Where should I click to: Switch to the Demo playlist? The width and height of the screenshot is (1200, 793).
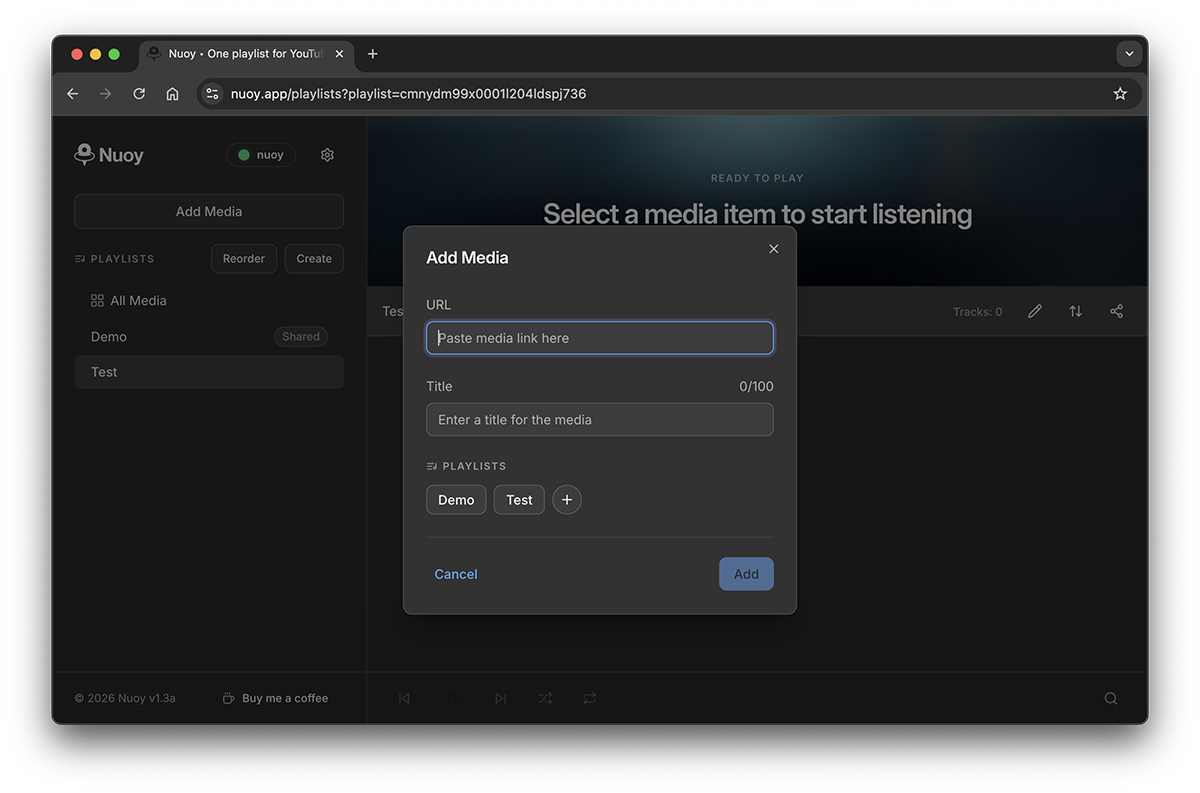[108, 336]
